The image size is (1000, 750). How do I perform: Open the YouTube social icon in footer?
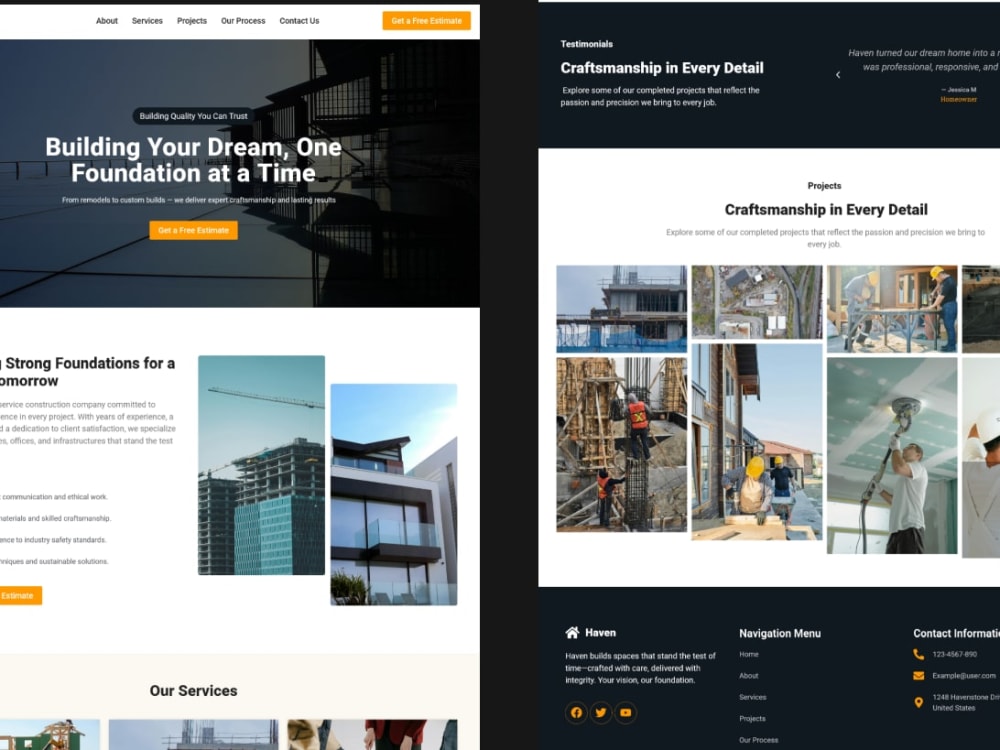626,712
